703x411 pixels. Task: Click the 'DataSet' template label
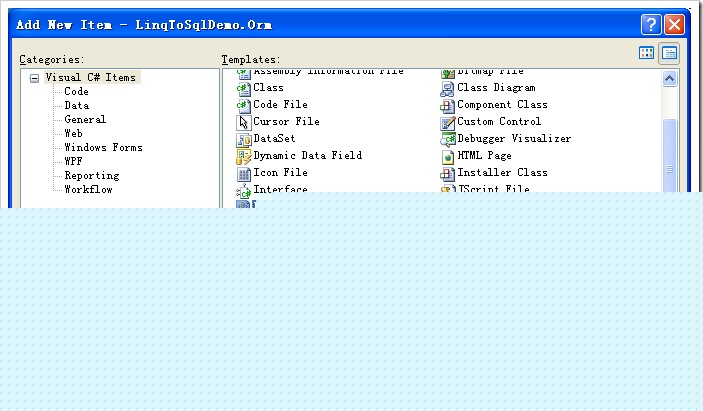[x=274, y=138]
